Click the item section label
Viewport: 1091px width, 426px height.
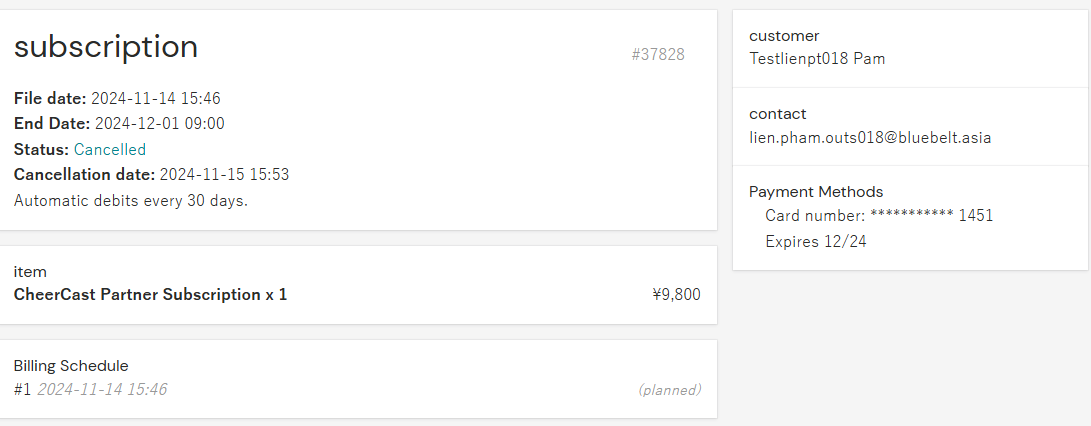coord(30,272)
